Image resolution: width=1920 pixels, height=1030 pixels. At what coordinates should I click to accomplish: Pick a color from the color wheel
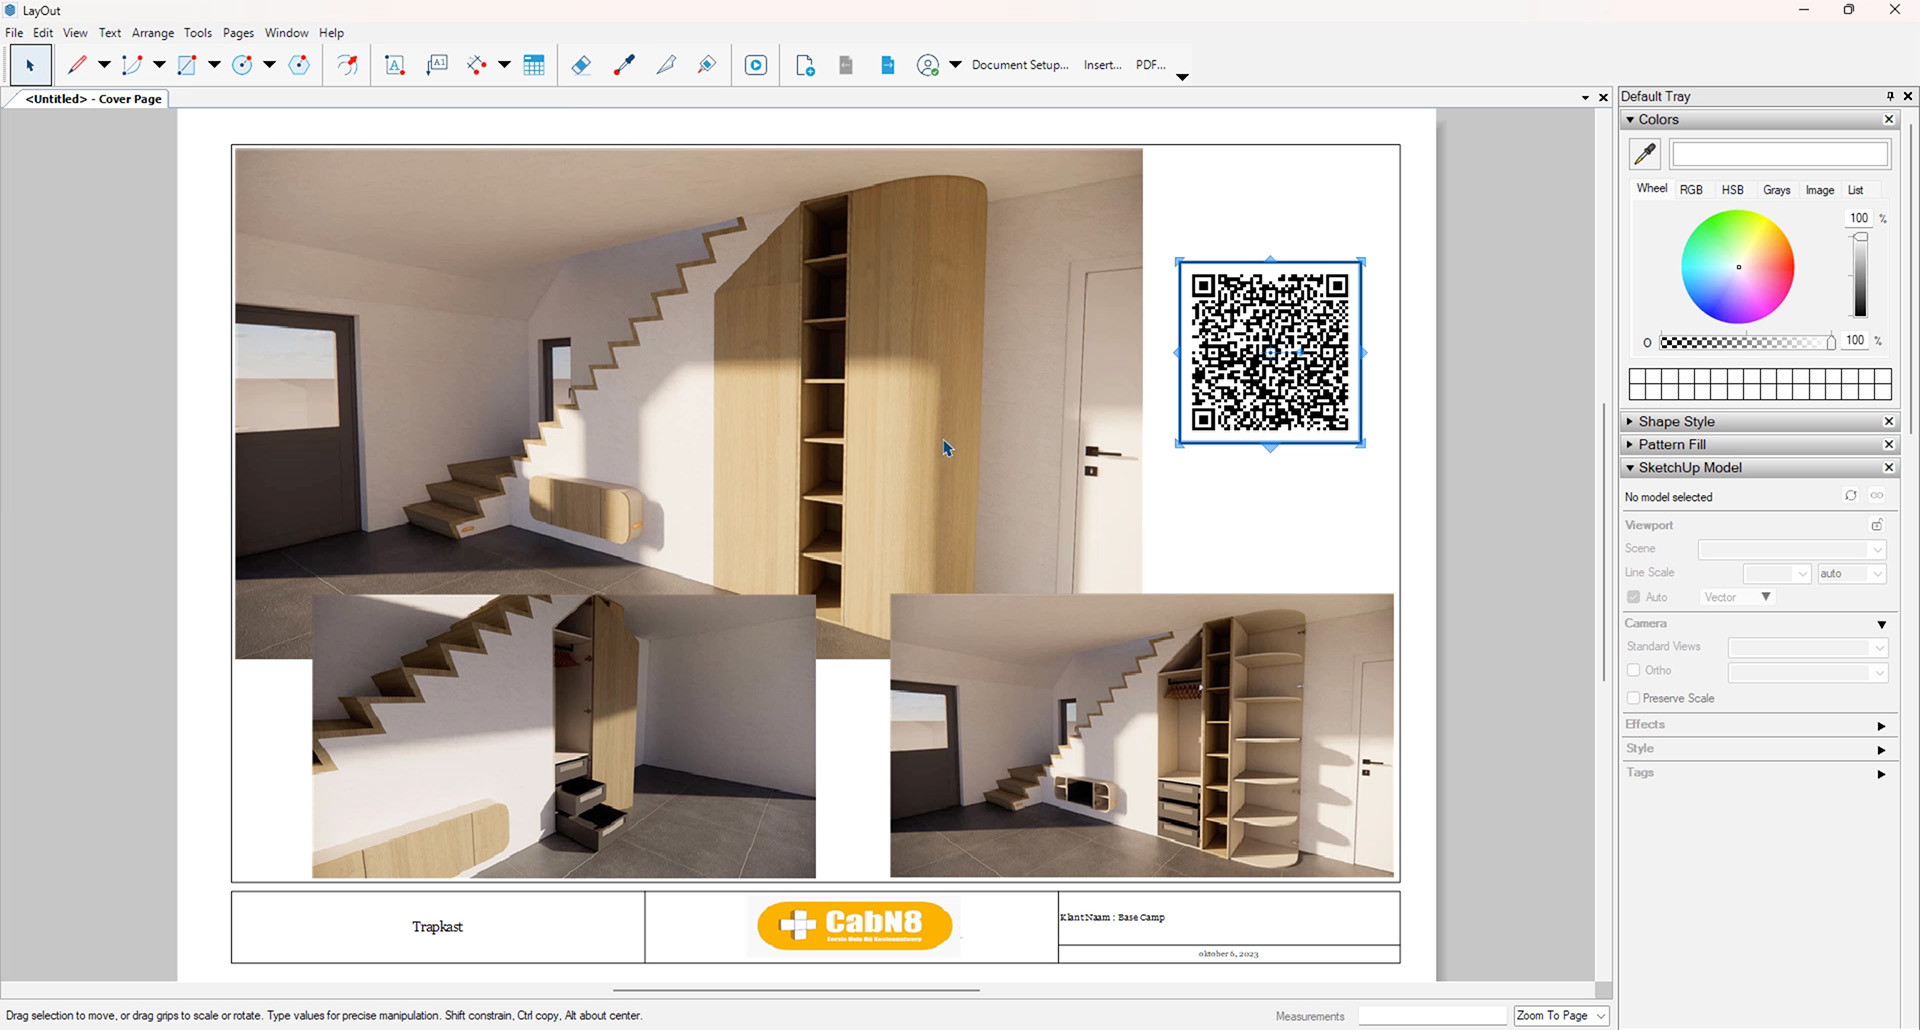point(1737,266)
